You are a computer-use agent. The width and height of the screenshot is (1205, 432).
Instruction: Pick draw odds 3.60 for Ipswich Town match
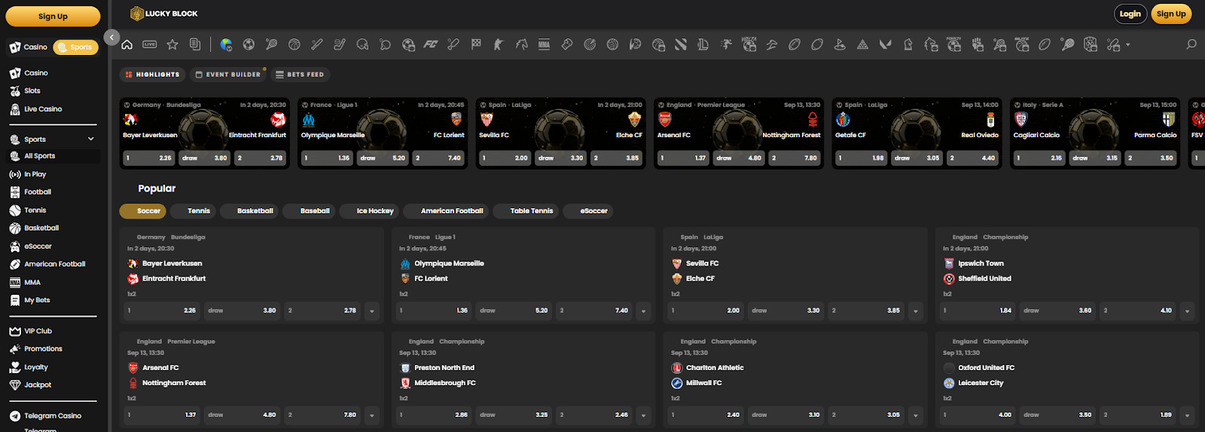pyautogui.click(x=1060, y=311)
